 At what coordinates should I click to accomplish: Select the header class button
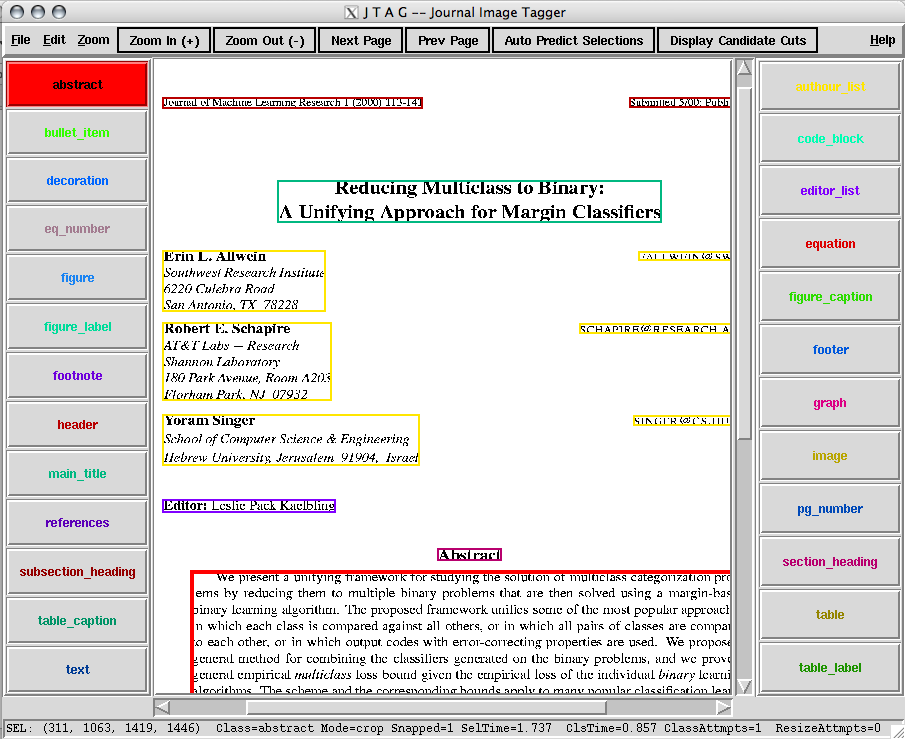[77, 425]
